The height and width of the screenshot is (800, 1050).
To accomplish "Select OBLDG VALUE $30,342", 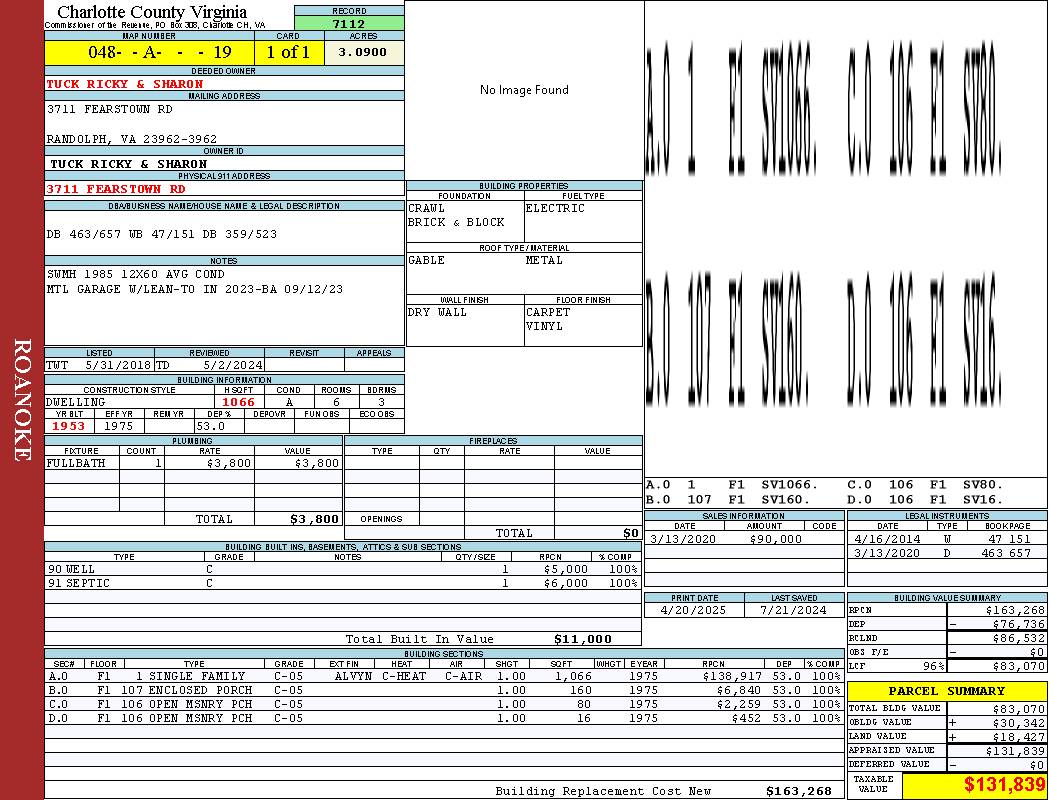I will click(x=1019, y=723).
